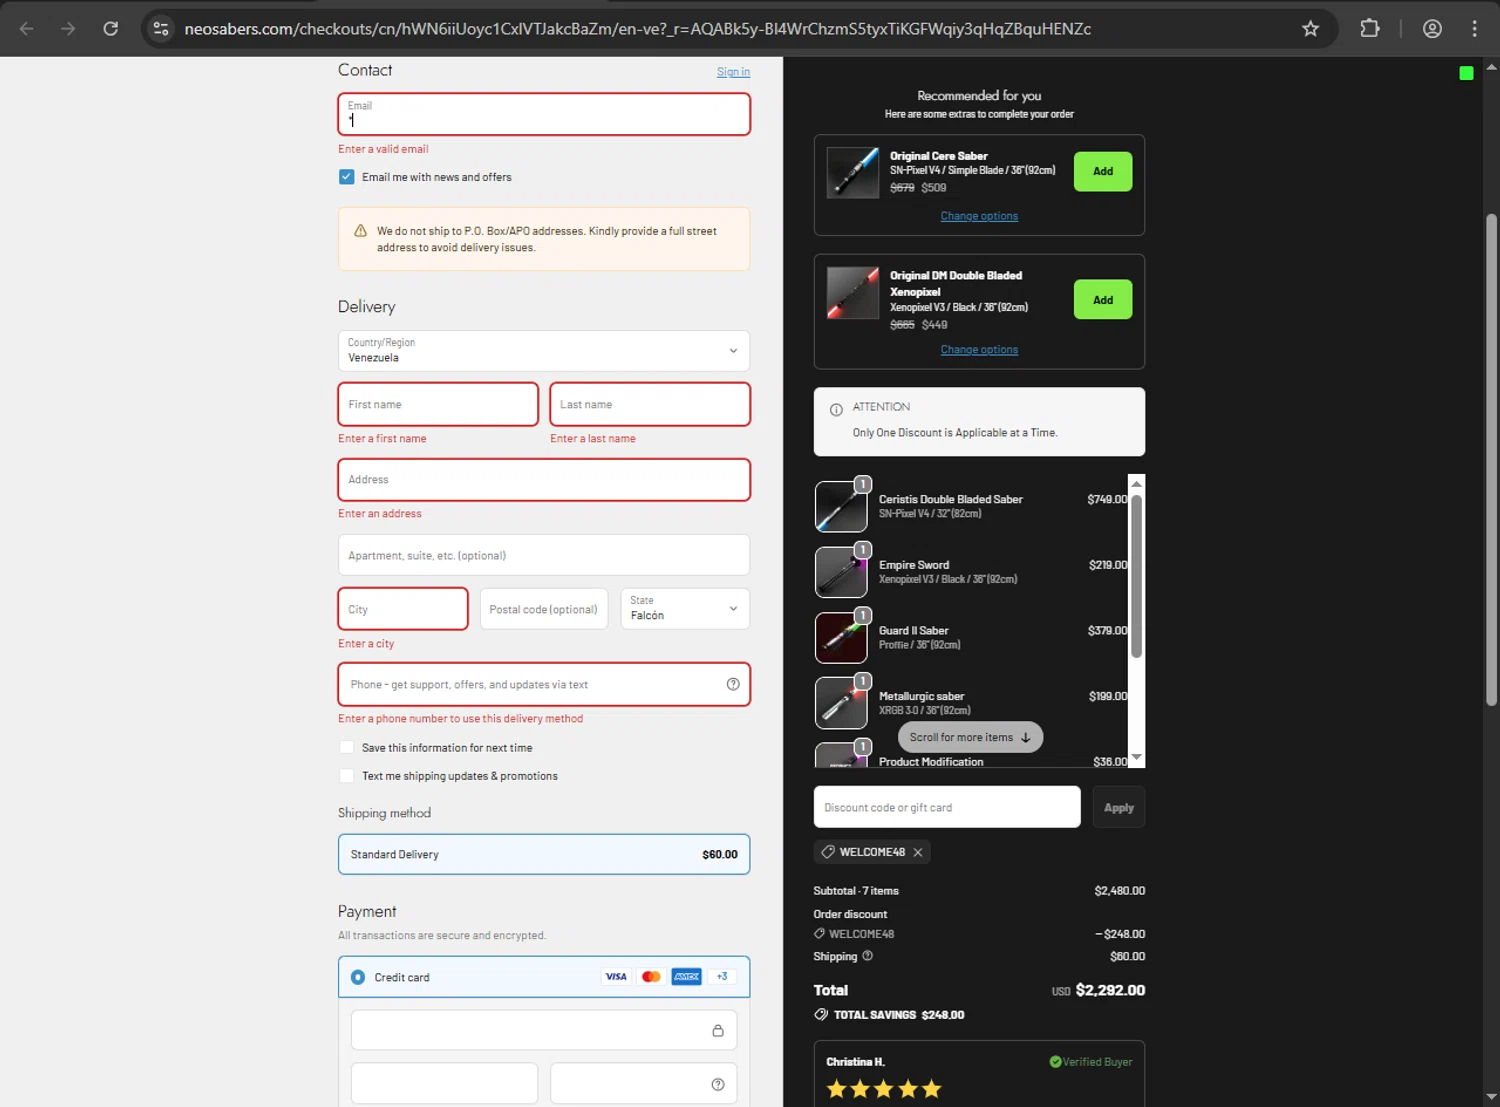Open the Country/Region dropdown
The width and height of the screenshot is (1500, 1107).
[544, 351]
